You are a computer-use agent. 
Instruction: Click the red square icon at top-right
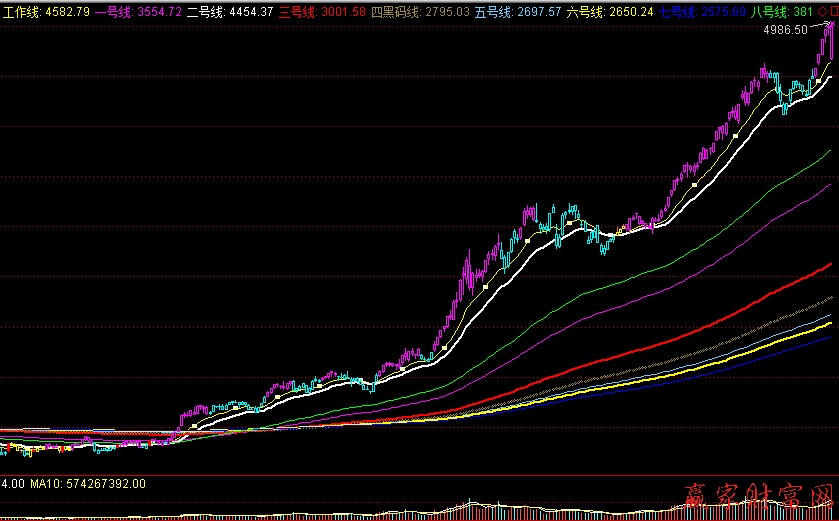click(x=833, y=12)
